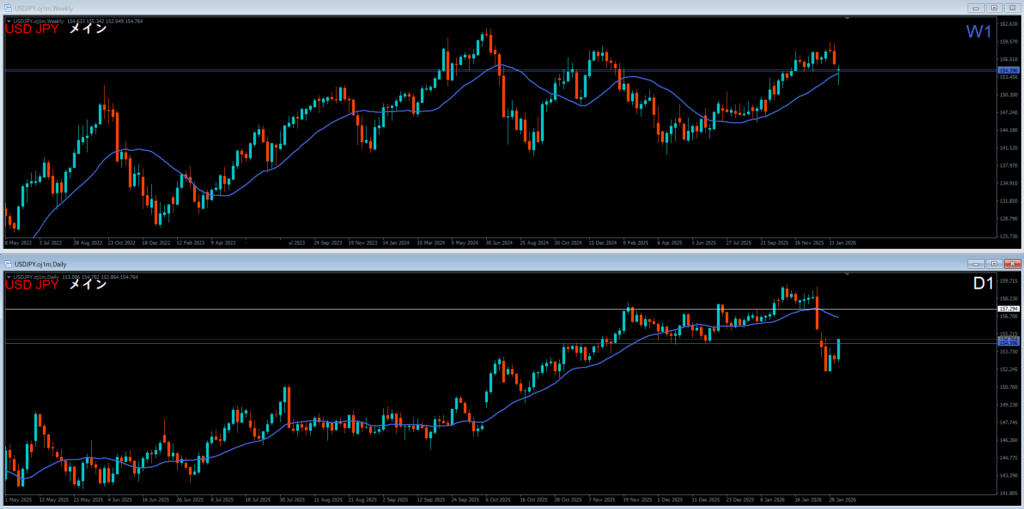Screen dimensions: 1024x509
Task: Maximize the USDJPY Daily chart window
Action: pos(994,263)
